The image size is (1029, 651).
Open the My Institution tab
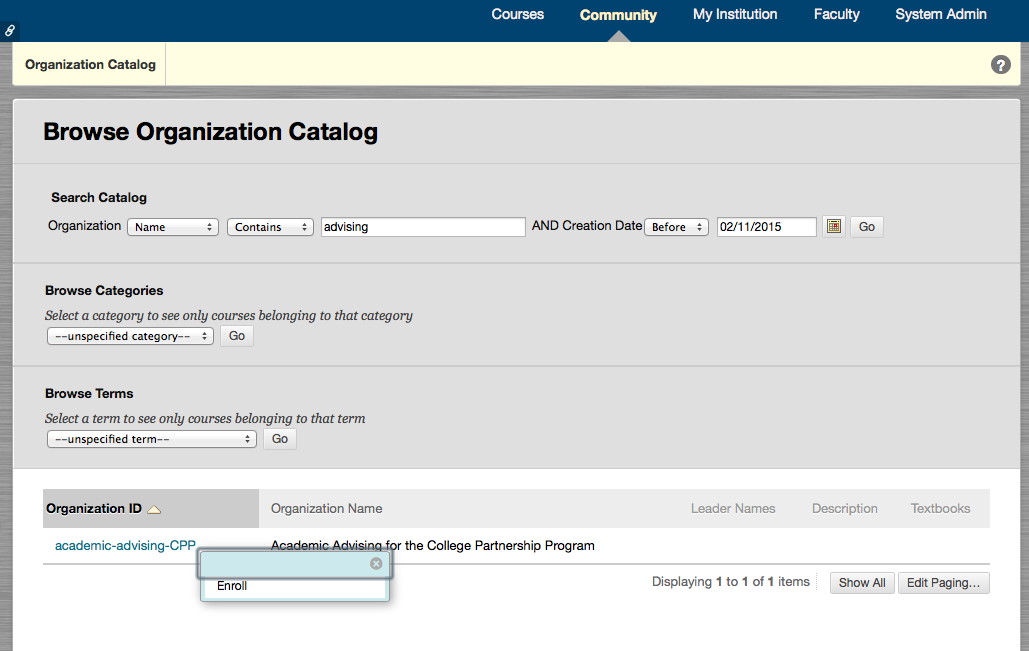pos(735,15)
